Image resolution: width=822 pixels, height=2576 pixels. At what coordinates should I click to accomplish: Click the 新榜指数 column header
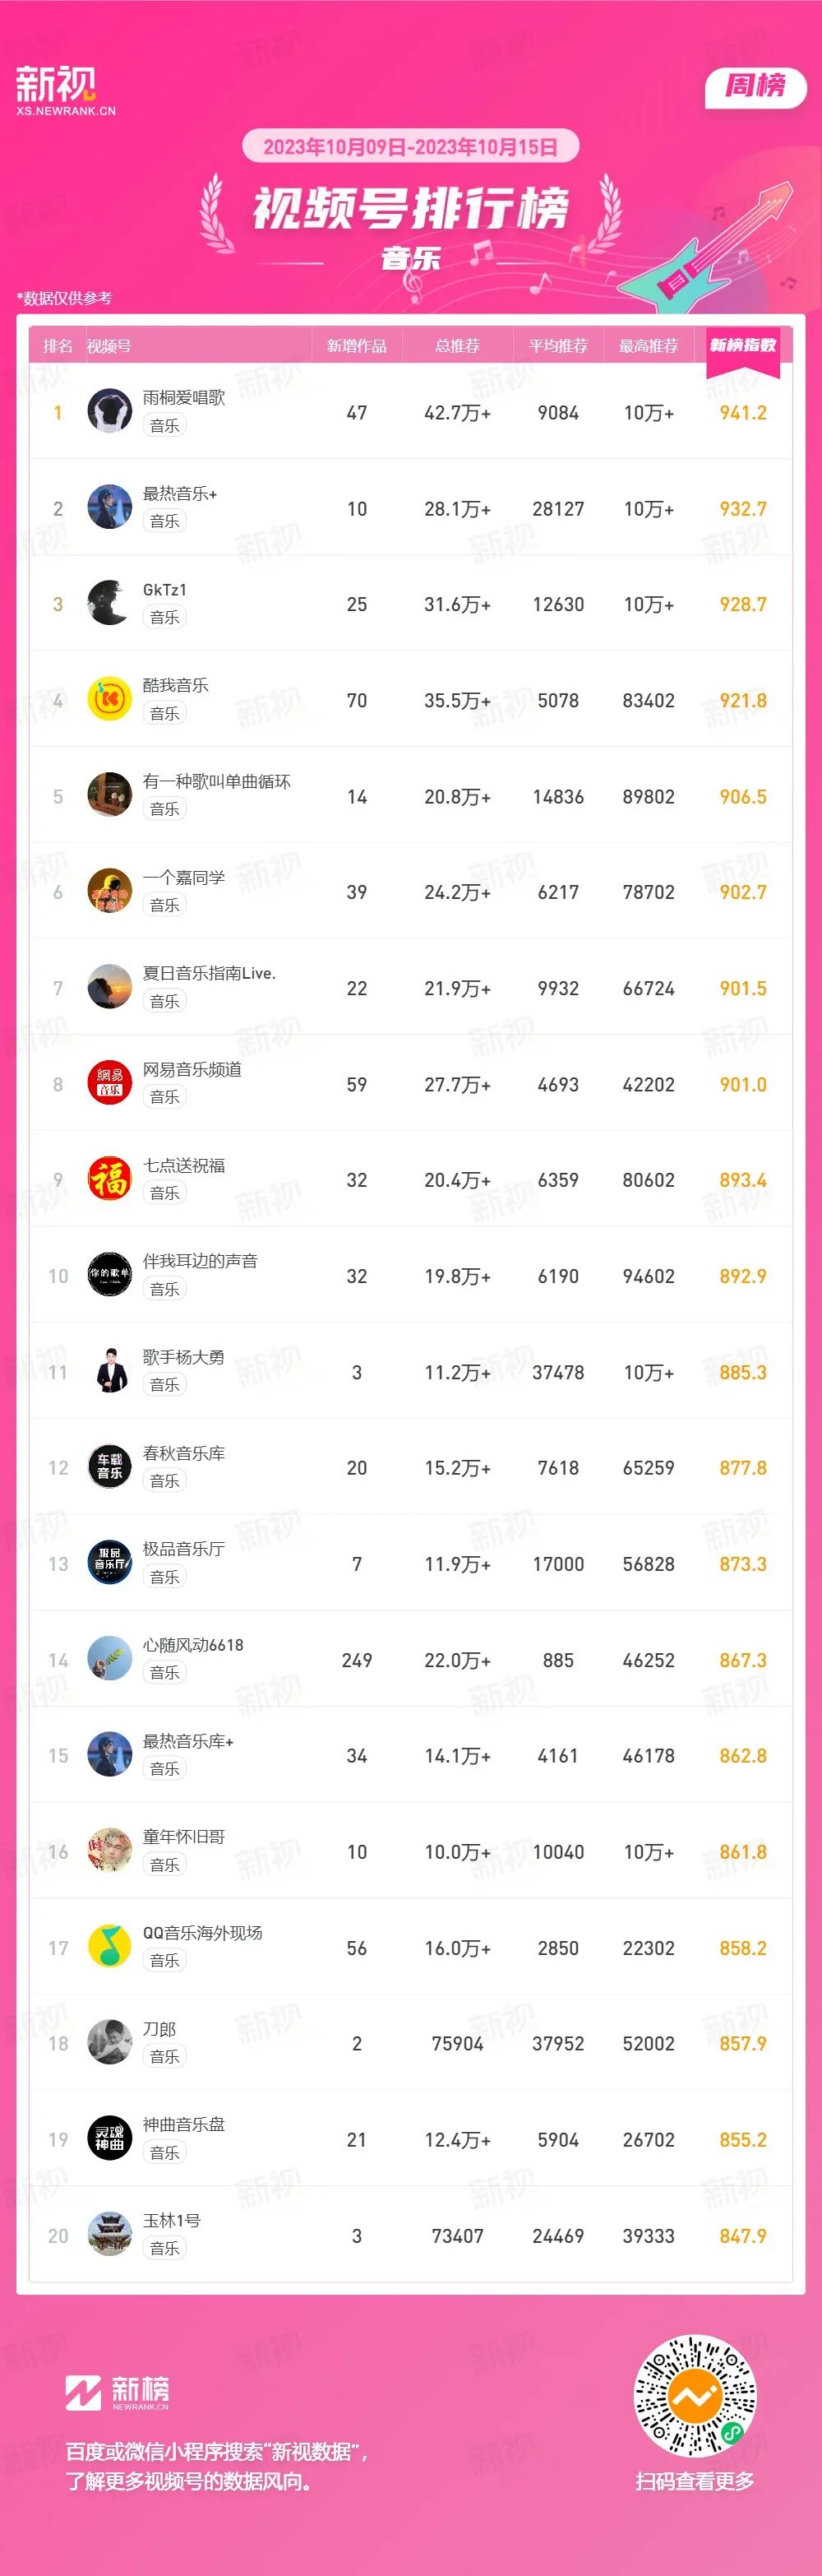click(x=743, y=345)
